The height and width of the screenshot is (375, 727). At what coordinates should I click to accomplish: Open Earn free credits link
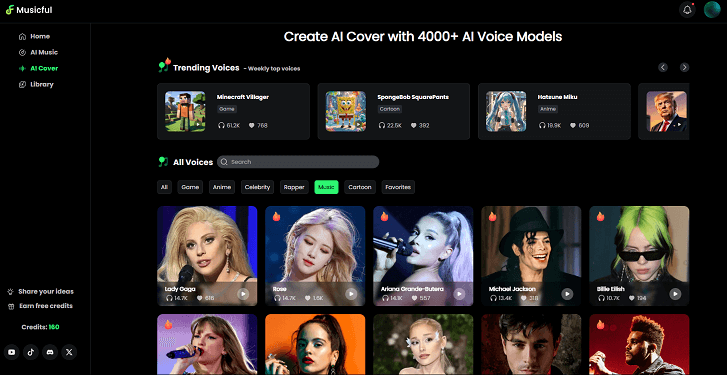[40, 306]
